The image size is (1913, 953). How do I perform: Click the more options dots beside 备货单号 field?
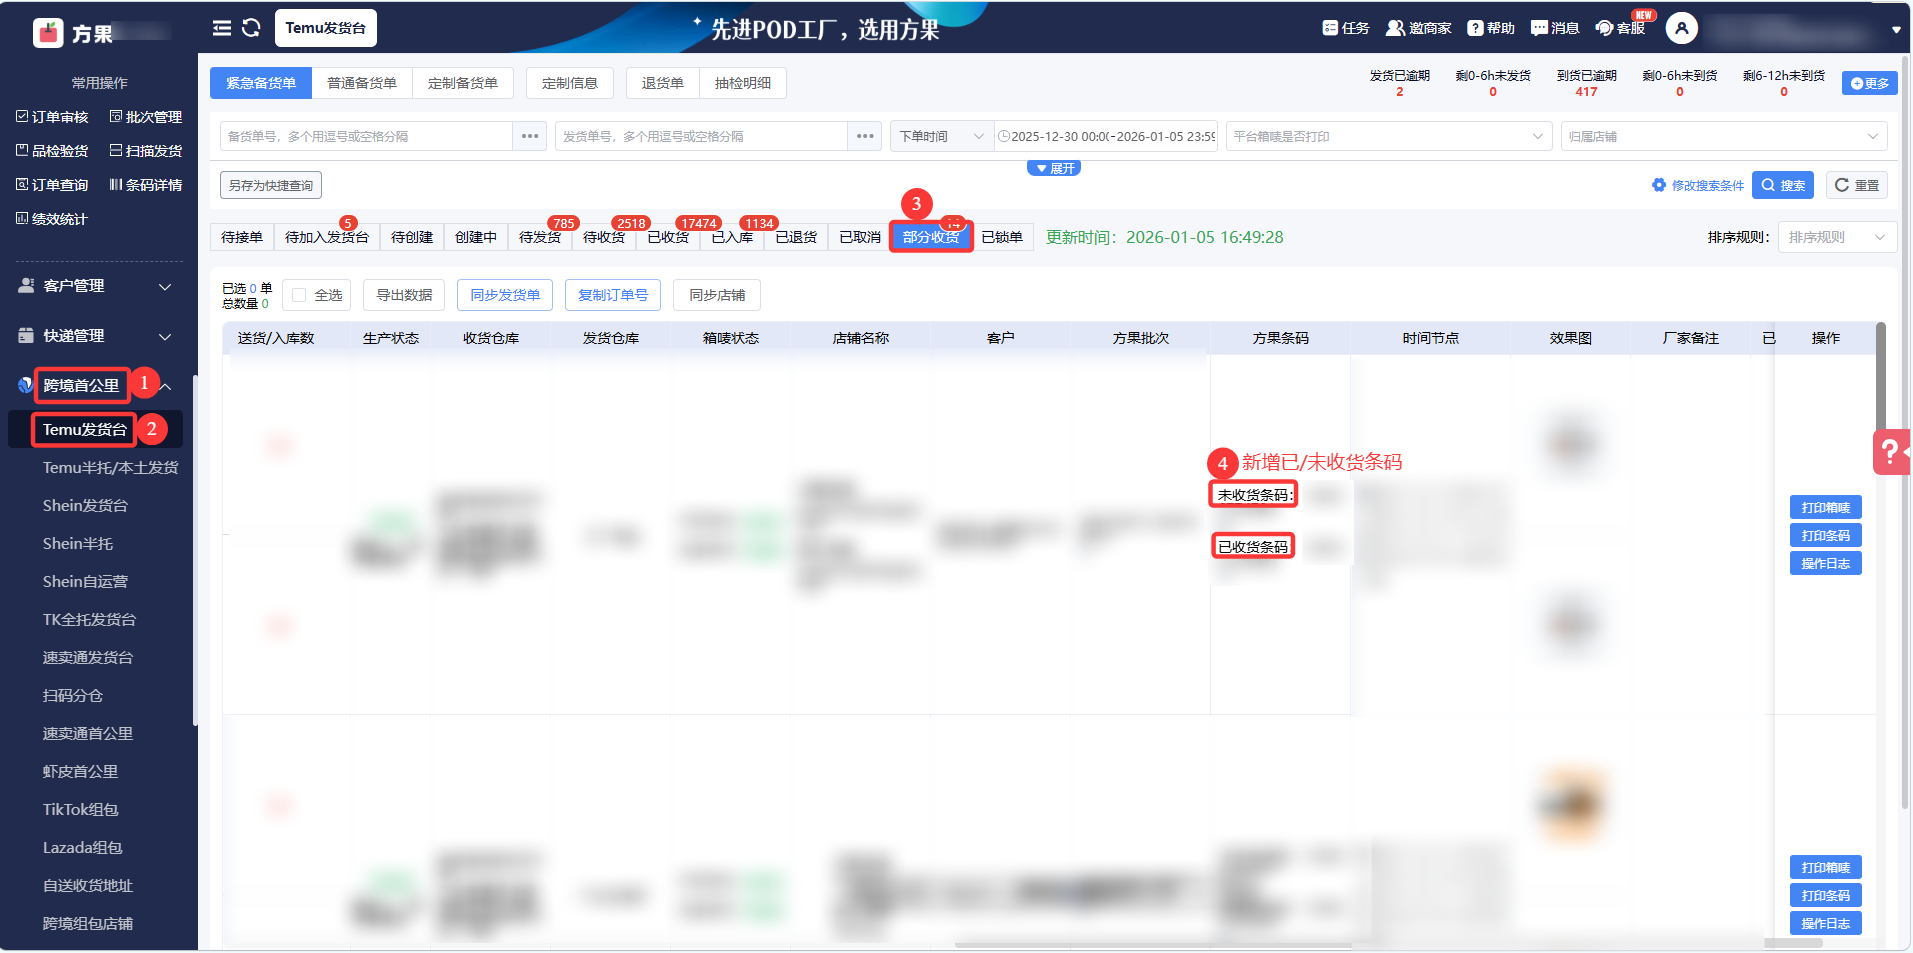[529, 136]
